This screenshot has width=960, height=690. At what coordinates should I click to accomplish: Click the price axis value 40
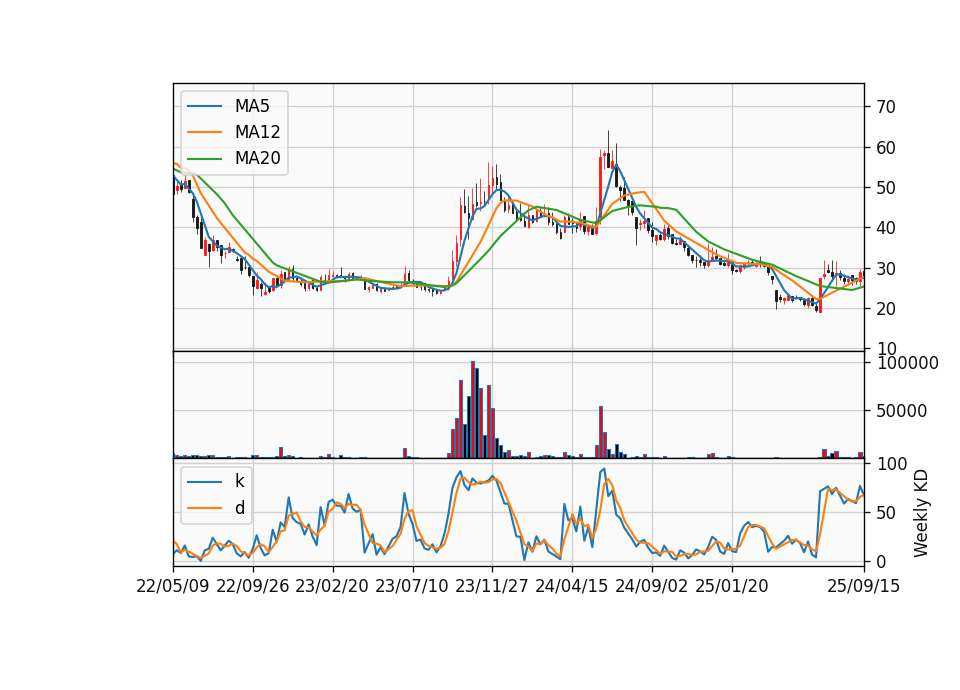point(886,228)
